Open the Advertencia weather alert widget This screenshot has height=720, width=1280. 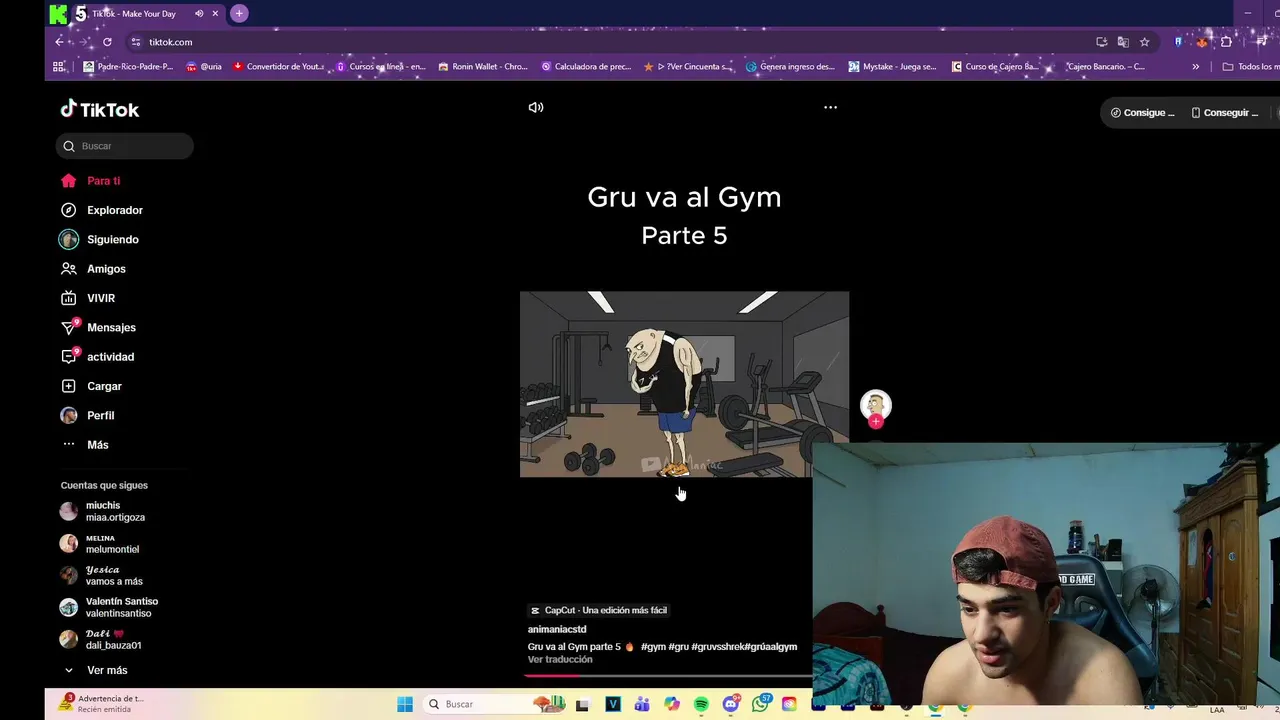[x=101, y=704]
